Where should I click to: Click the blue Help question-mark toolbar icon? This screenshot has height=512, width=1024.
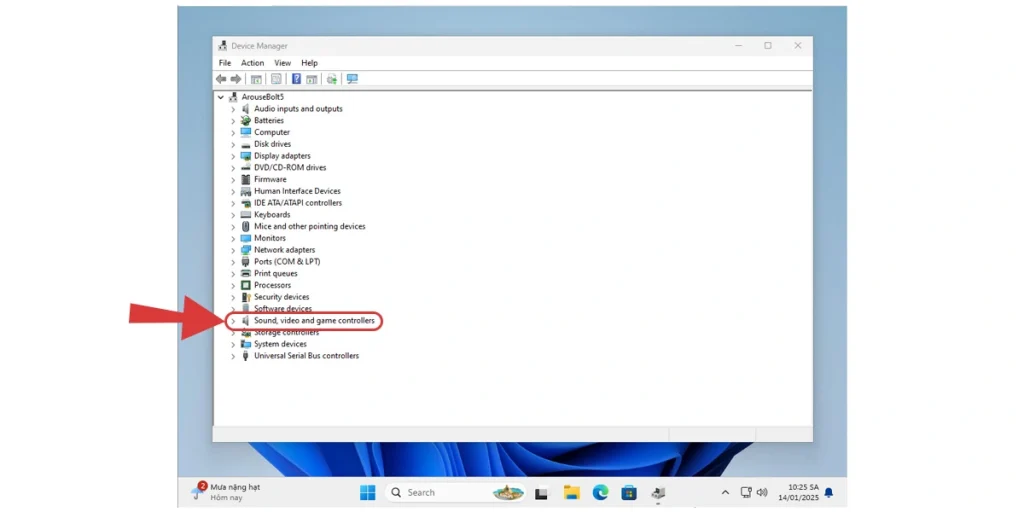(296, 79)
